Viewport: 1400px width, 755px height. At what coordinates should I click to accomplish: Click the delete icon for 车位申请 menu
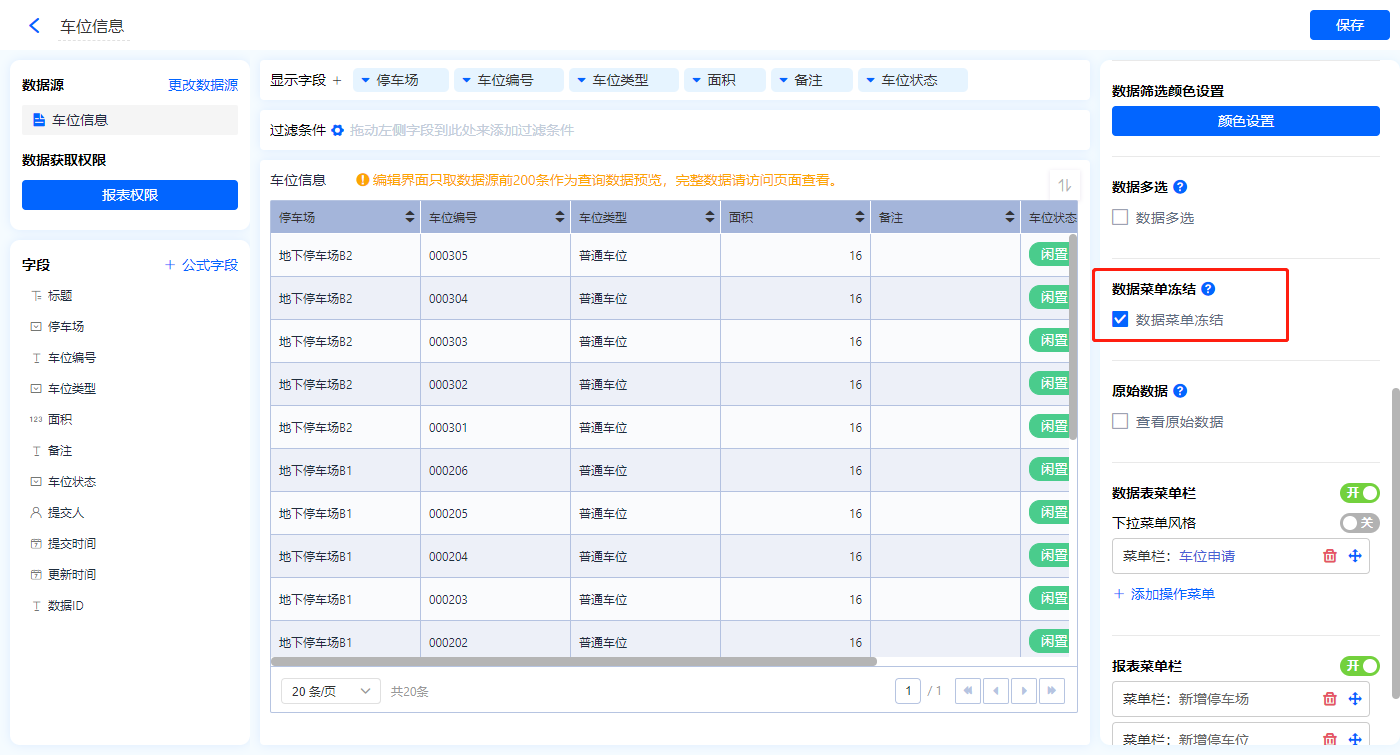click(1330, 556)
